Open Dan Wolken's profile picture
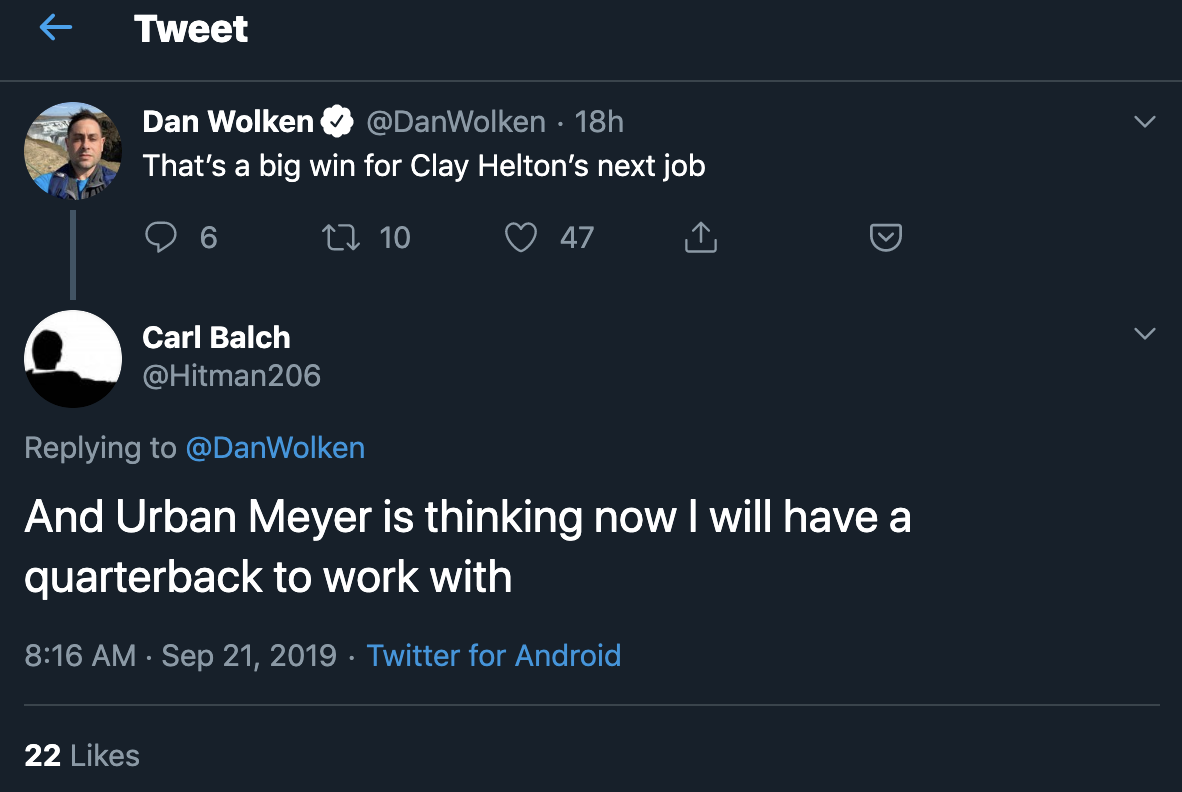1182x792 pixels. (x=73, y=151)
